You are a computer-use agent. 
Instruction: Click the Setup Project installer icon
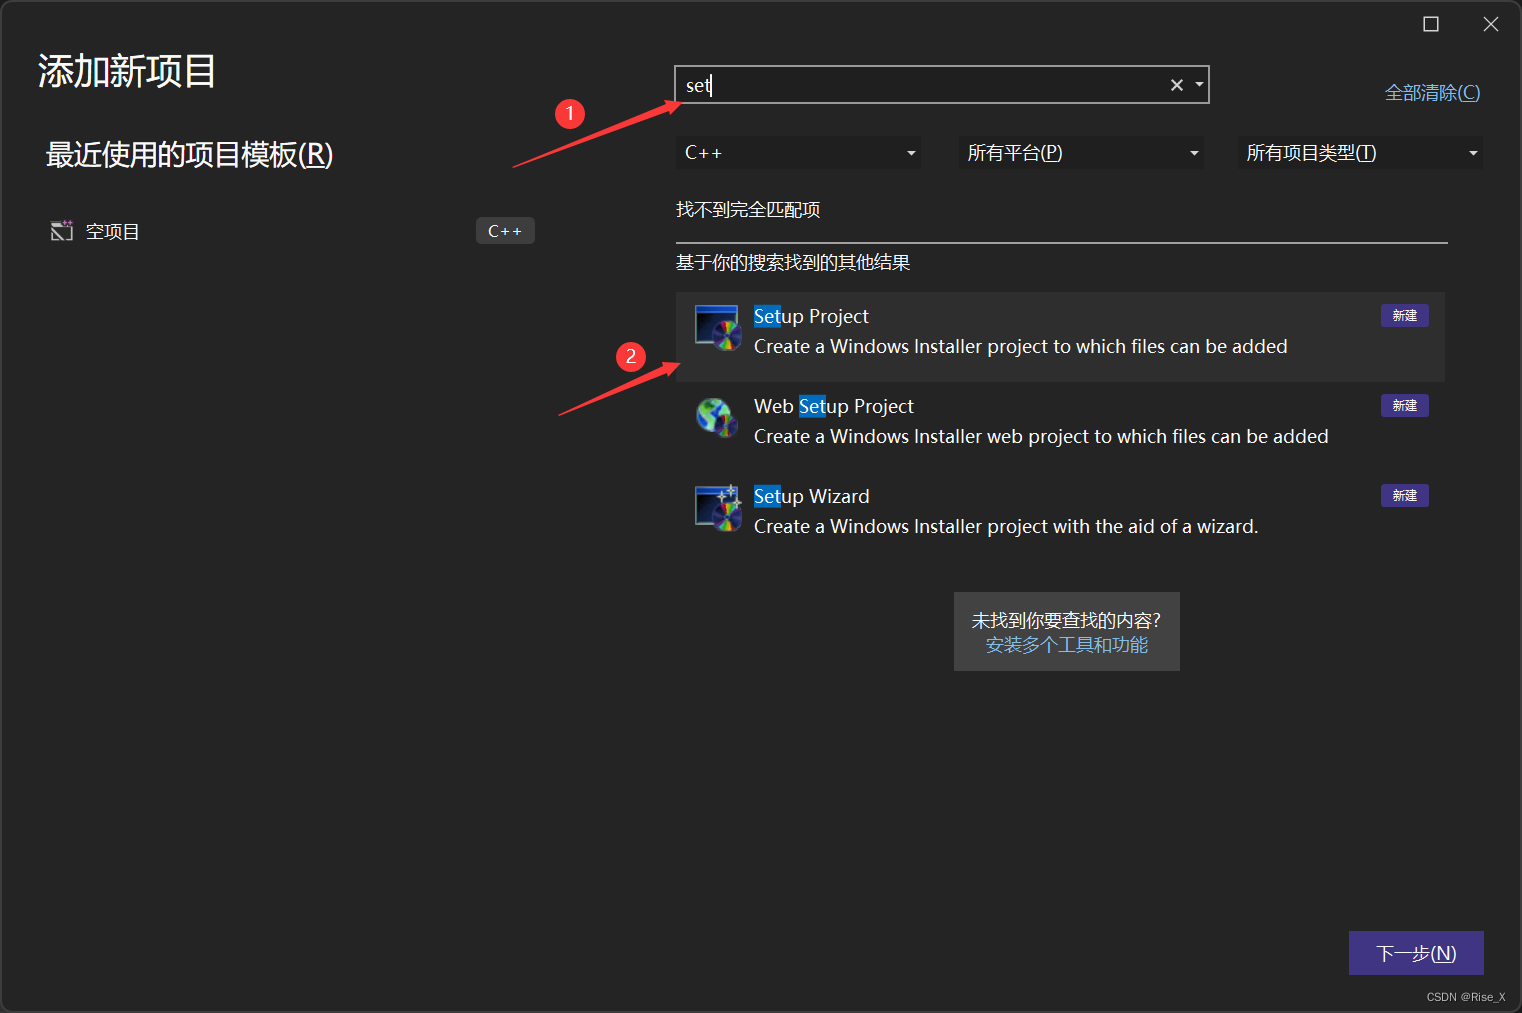tap(716, 328)
